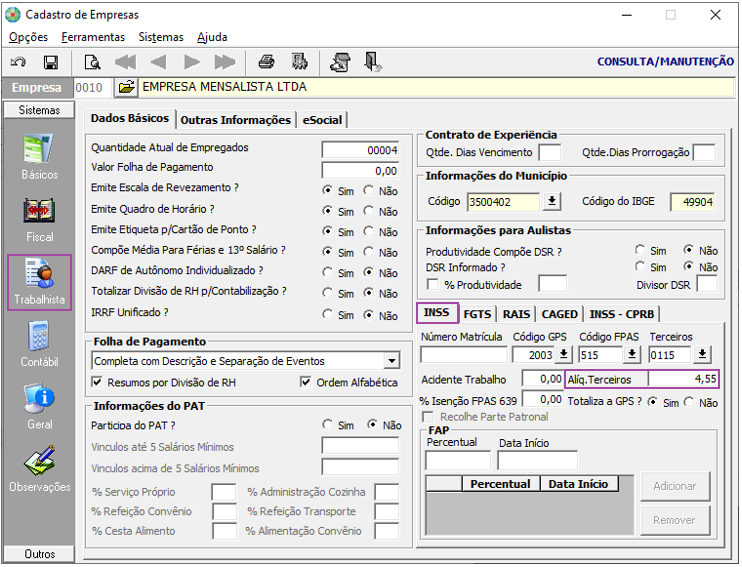Open the Empresa folder lookup icon

click(x=126, y=88)
